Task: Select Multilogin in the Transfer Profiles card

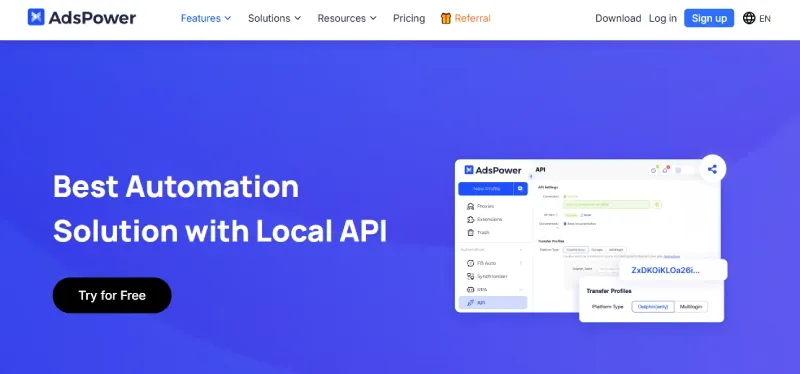Action: click(x=691, y=307)
